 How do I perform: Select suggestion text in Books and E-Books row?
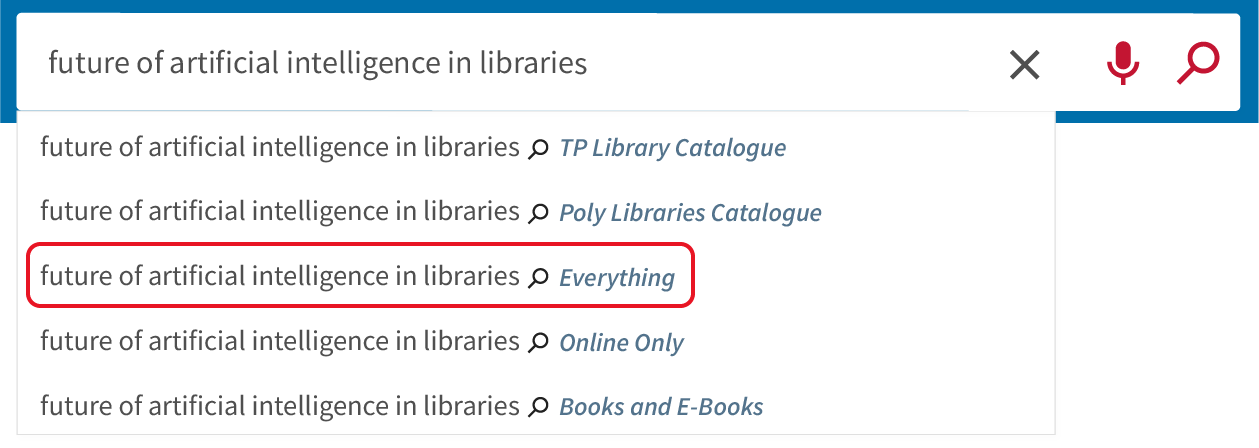point(280,406)
